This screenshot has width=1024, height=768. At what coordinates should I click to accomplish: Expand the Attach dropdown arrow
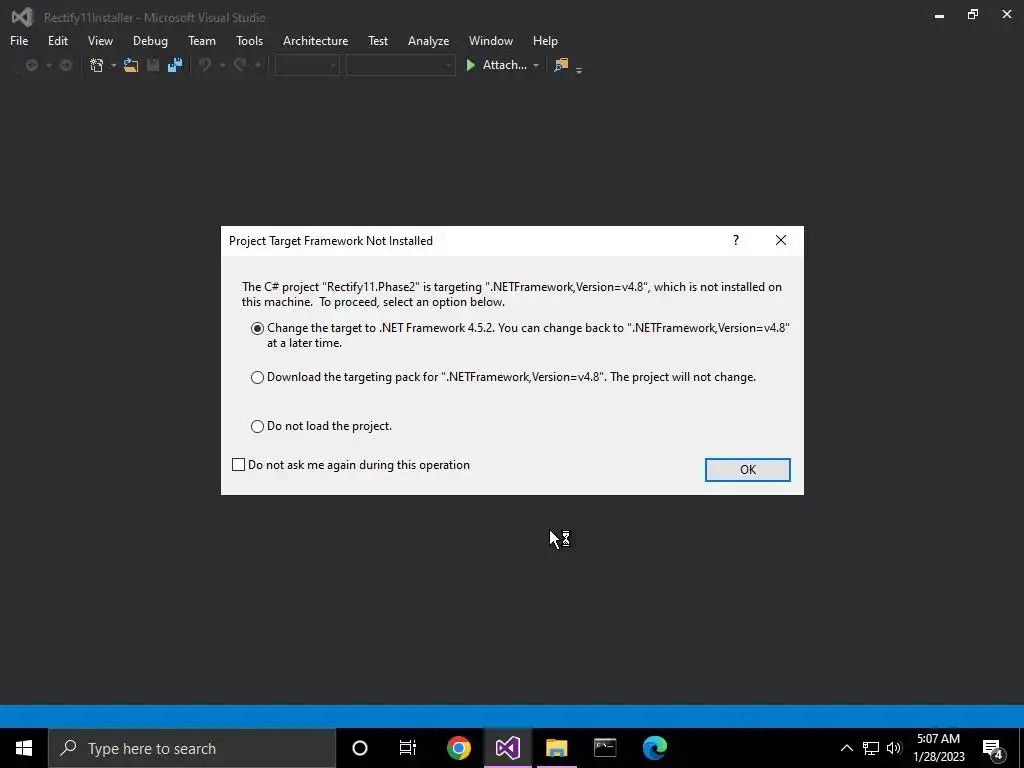[536, 65]
